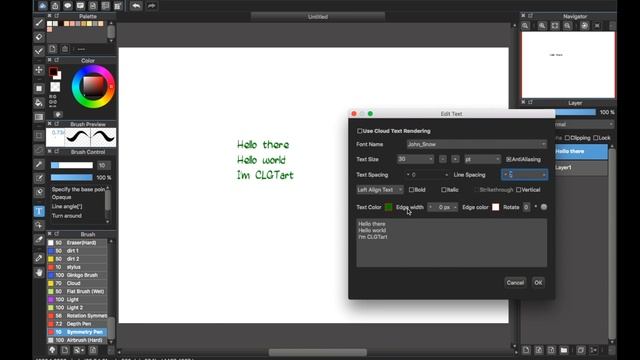Click the add new layer icon at the Layer panel bottom
This screenshot has height=360, width=640.
(x=526, y=350)
